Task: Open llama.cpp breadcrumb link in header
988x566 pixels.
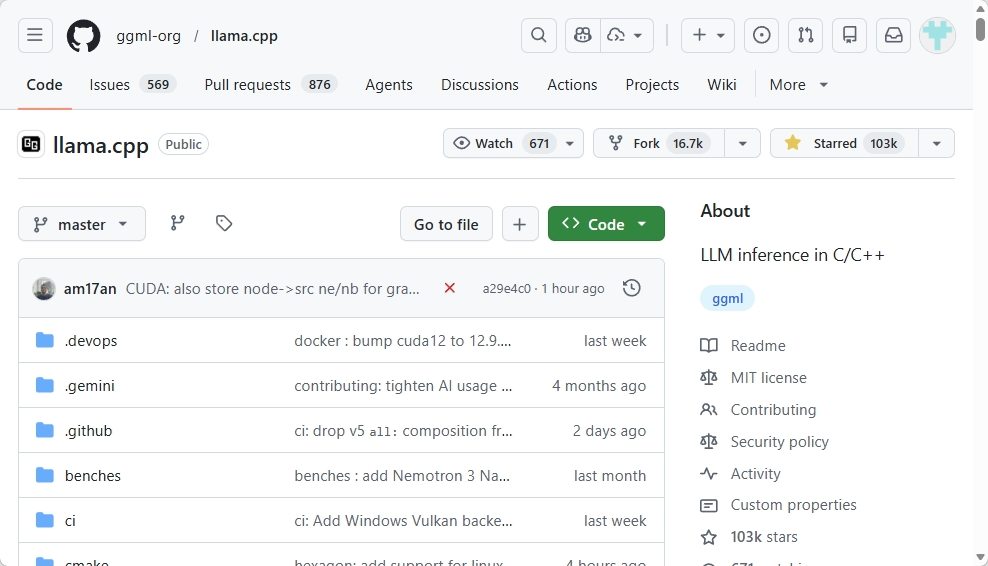Action: pyautogui.click(x=244, y=36)
